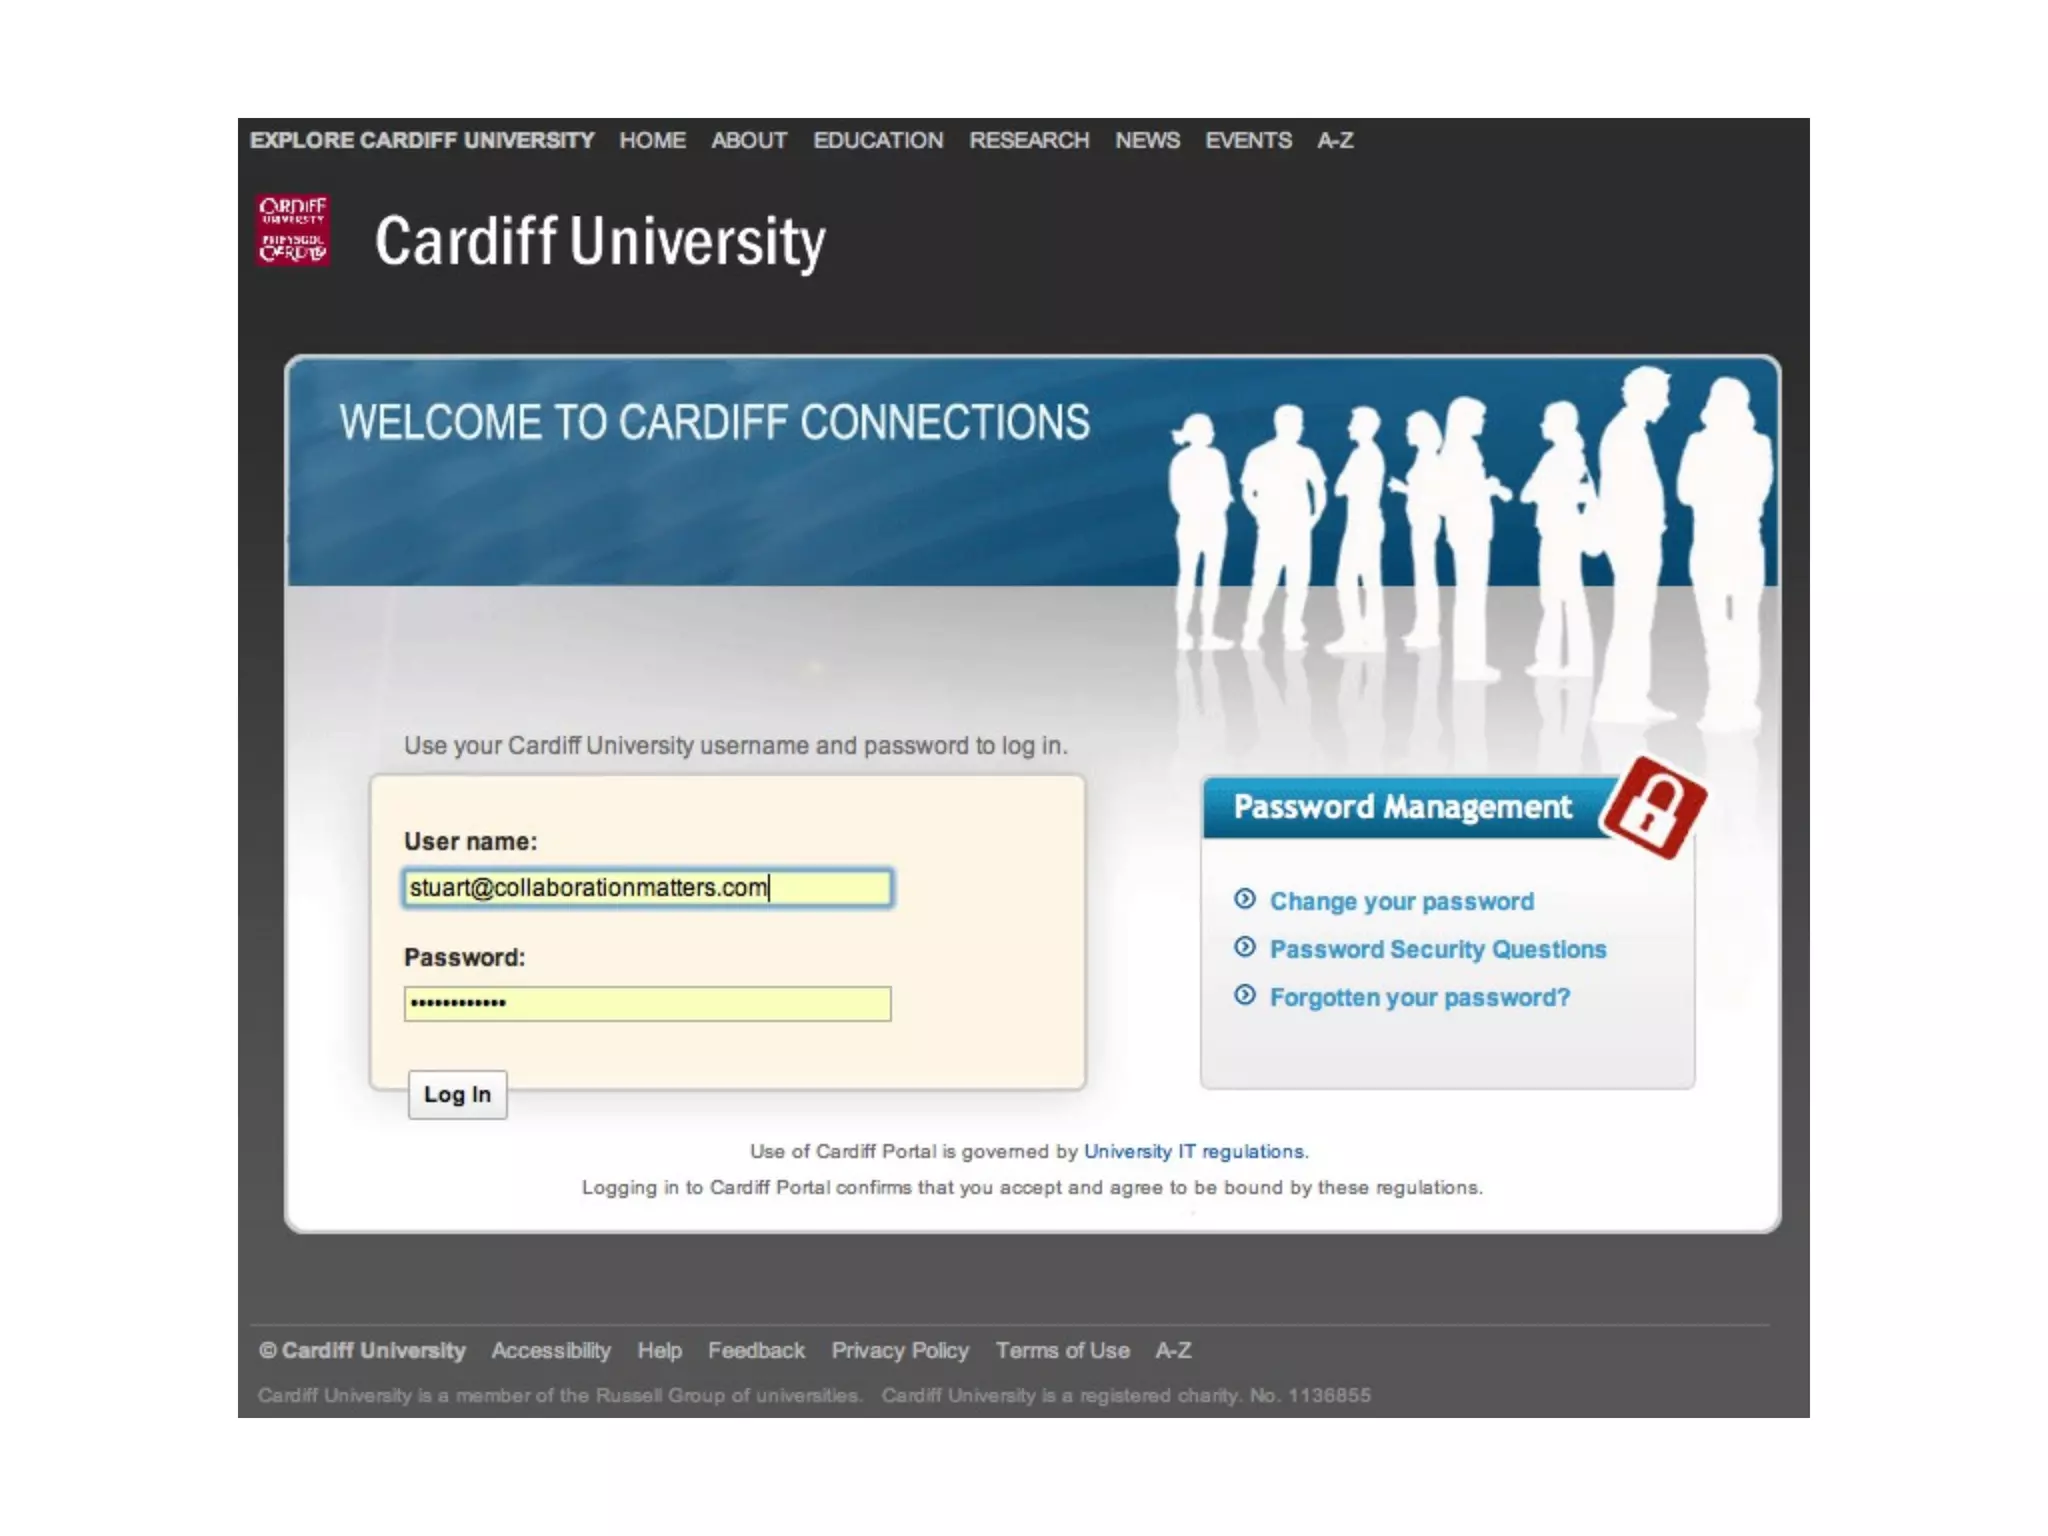Open the Terms of Use link

click(1062, 1350)
